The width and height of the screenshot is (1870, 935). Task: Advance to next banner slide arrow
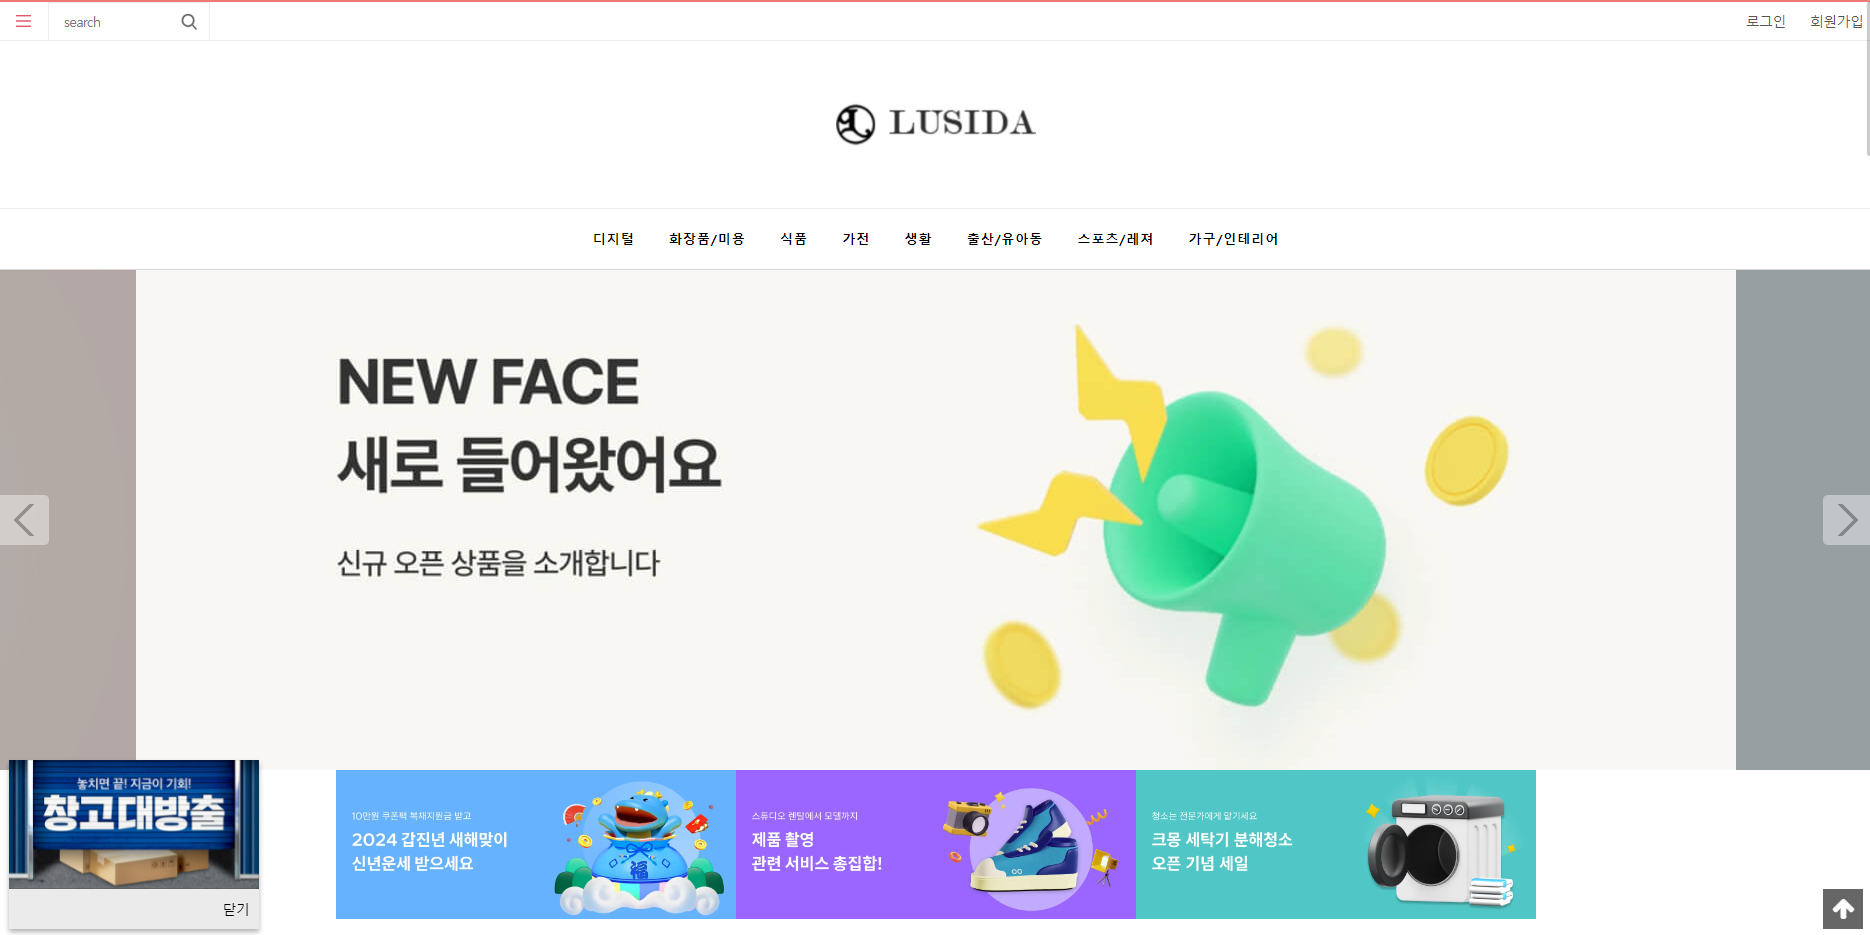point(1846,520)
